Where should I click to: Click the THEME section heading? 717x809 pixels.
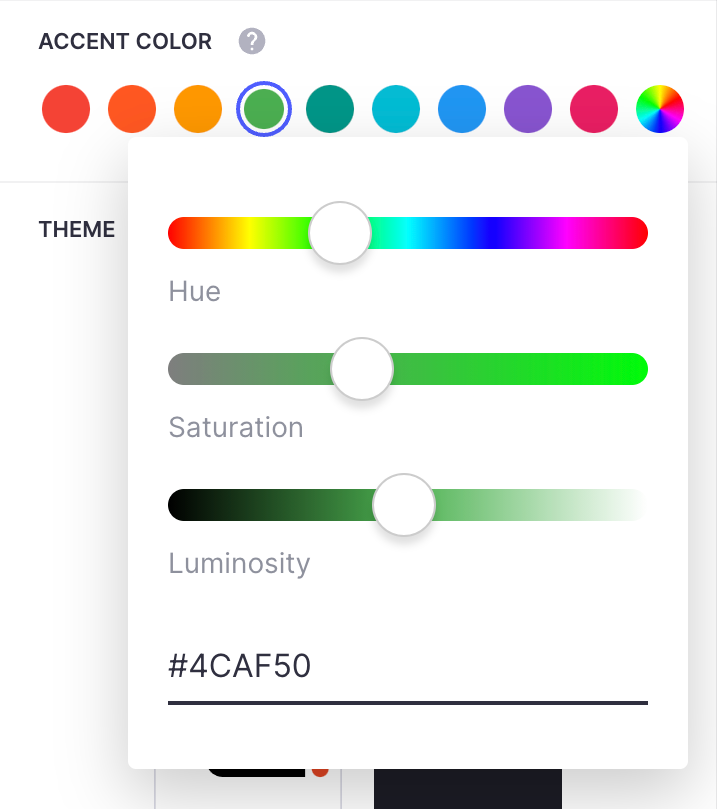(77, 229)
